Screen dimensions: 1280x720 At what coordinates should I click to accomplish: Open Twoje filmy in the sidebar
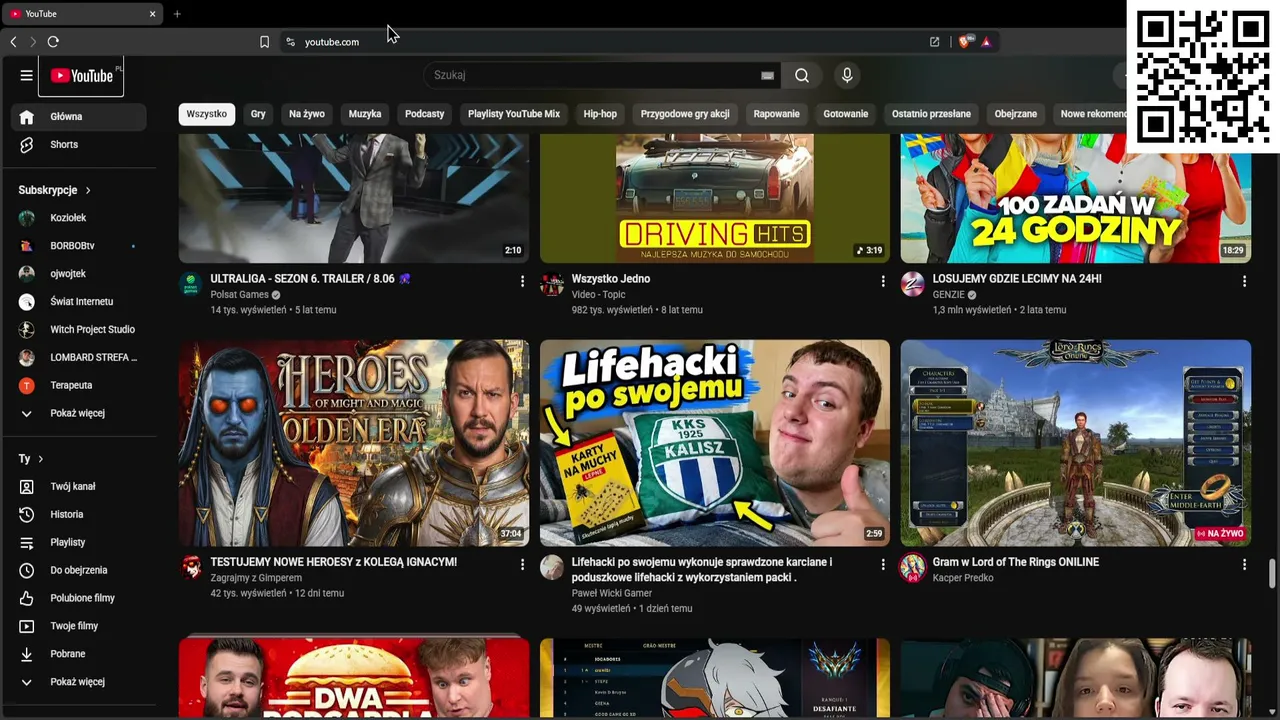point(79,626)
